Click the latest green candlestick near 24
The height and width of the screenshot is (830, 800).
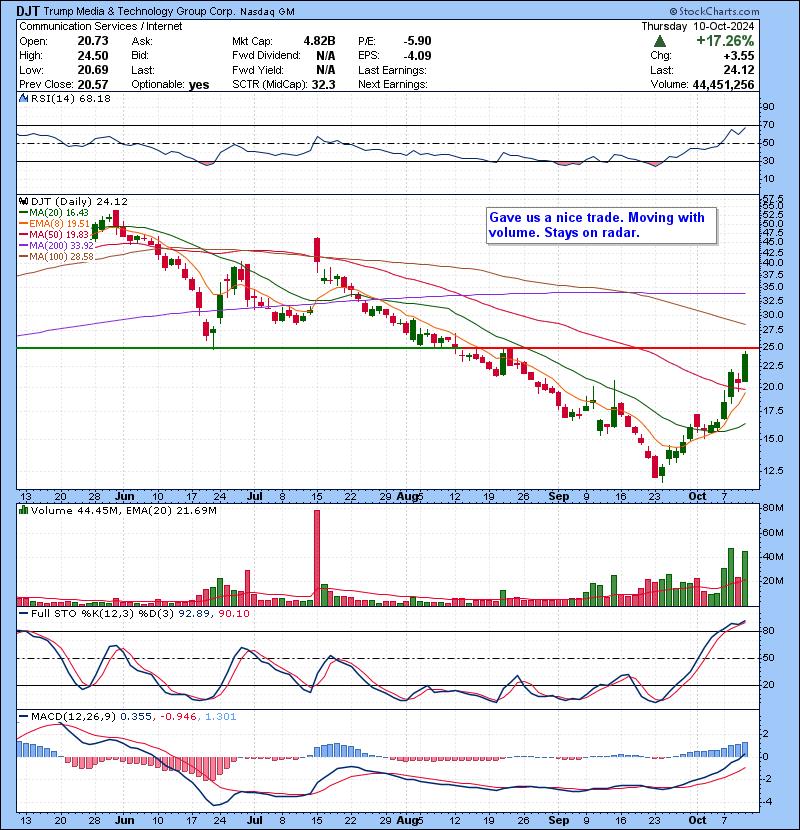click(745, 367)
